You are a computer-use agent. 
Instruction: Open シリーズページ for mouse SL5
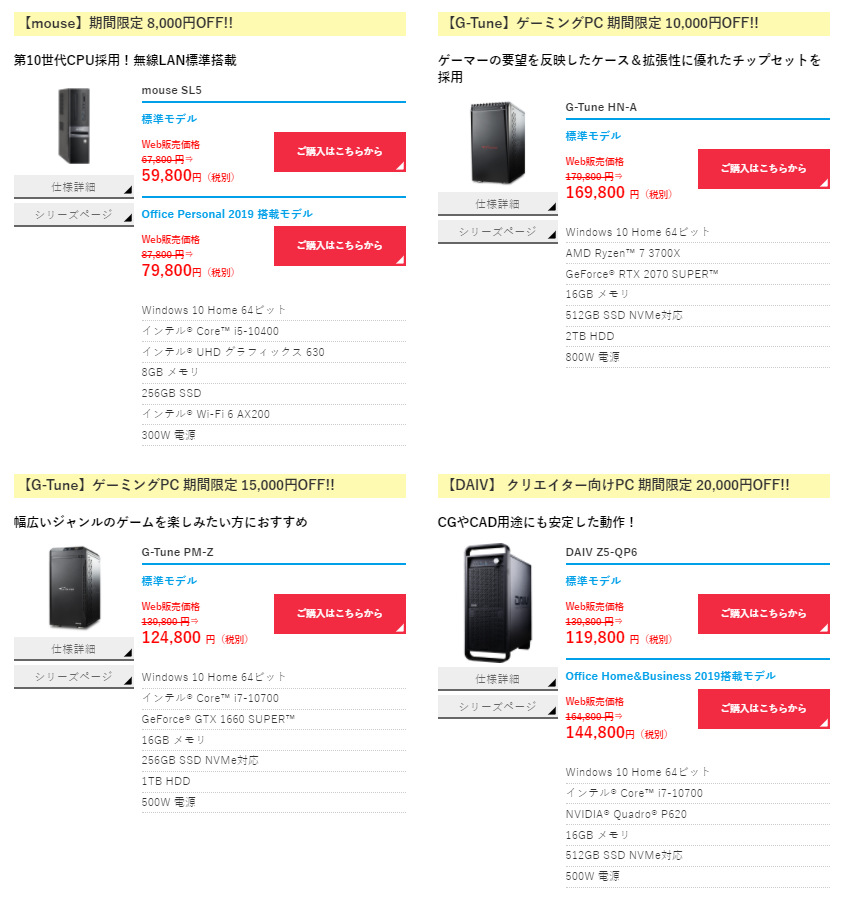point(74,215)
